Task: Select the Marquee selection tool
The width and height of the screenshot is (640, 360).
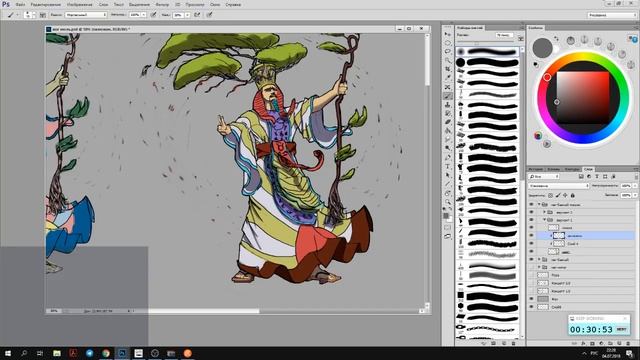Action: click(448, 42)
